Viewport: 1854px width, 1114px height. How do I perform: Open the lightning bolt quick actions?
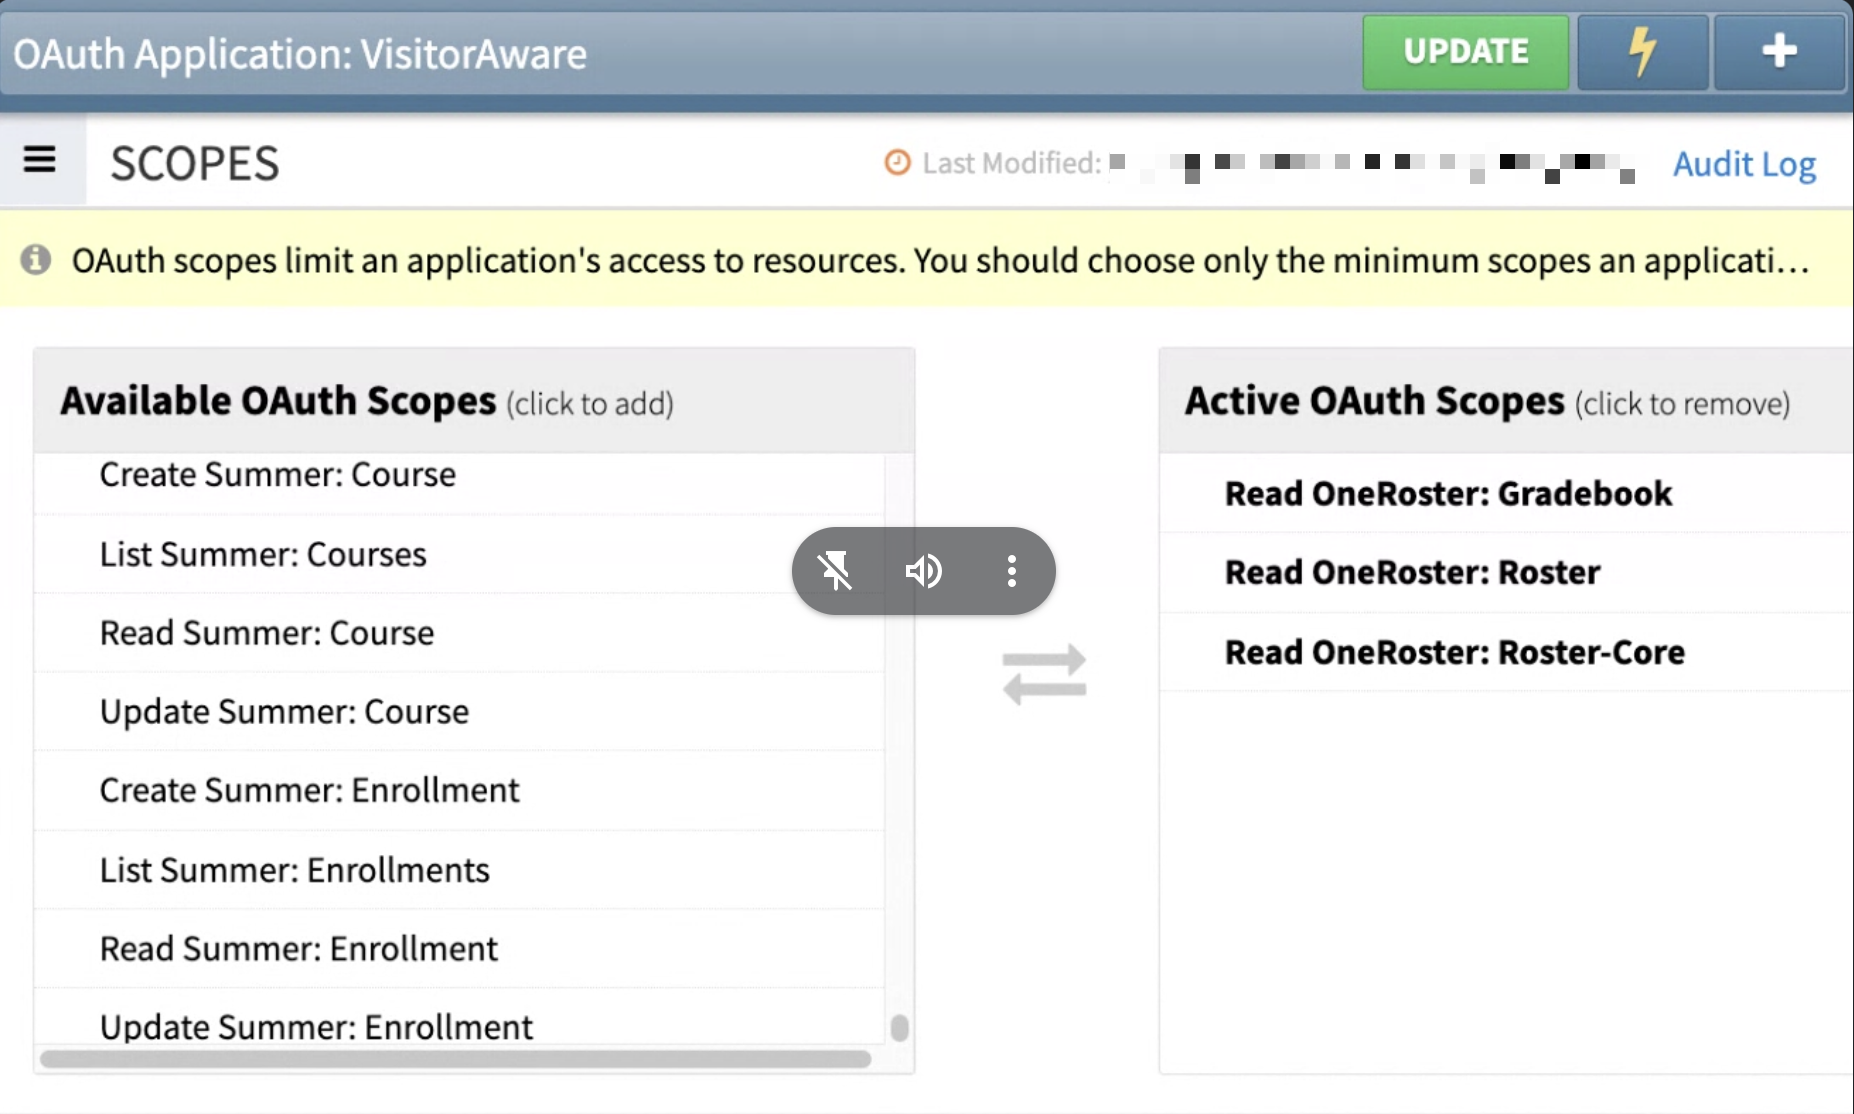1642,52
